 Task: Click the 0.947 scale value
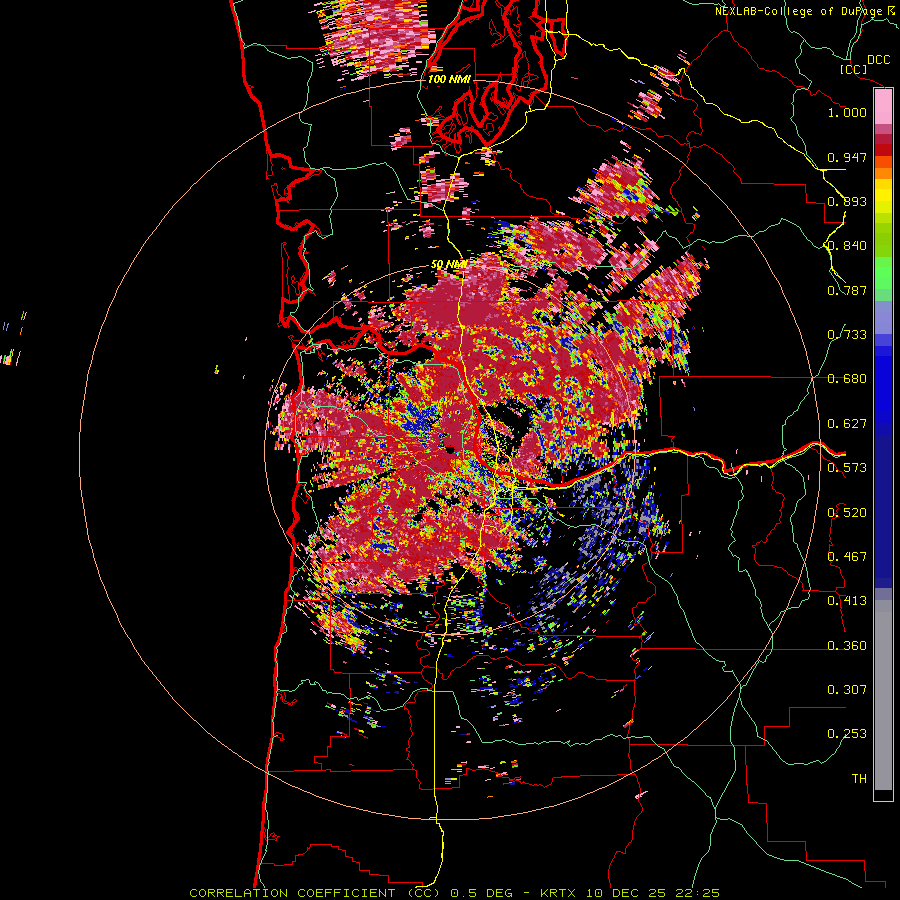click(x=847, y=157)
